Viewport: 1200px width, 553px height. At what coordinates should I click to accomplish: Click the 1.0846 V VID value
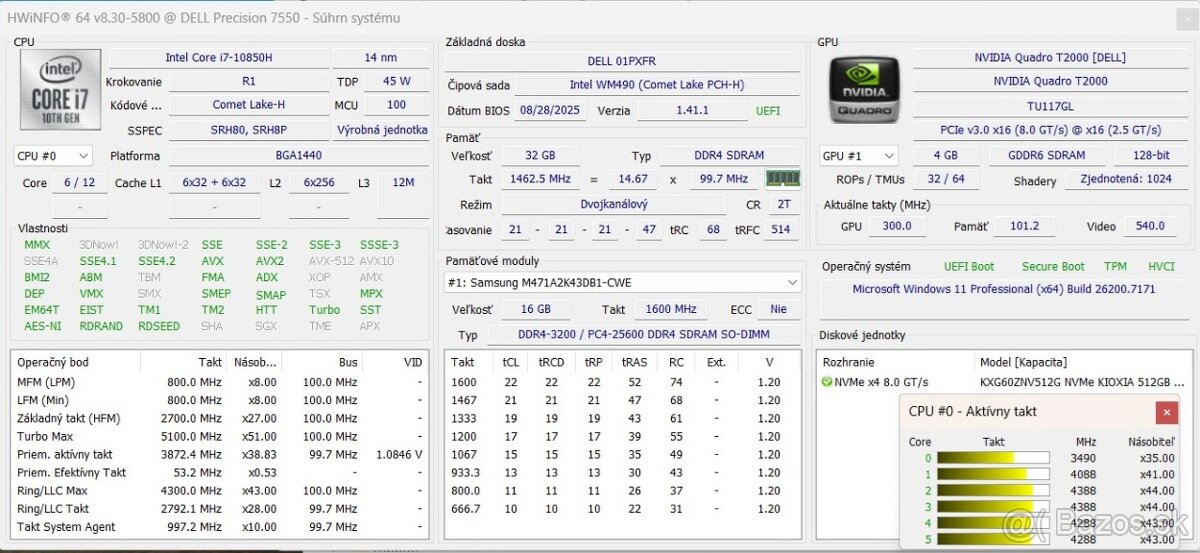[398, 454]
